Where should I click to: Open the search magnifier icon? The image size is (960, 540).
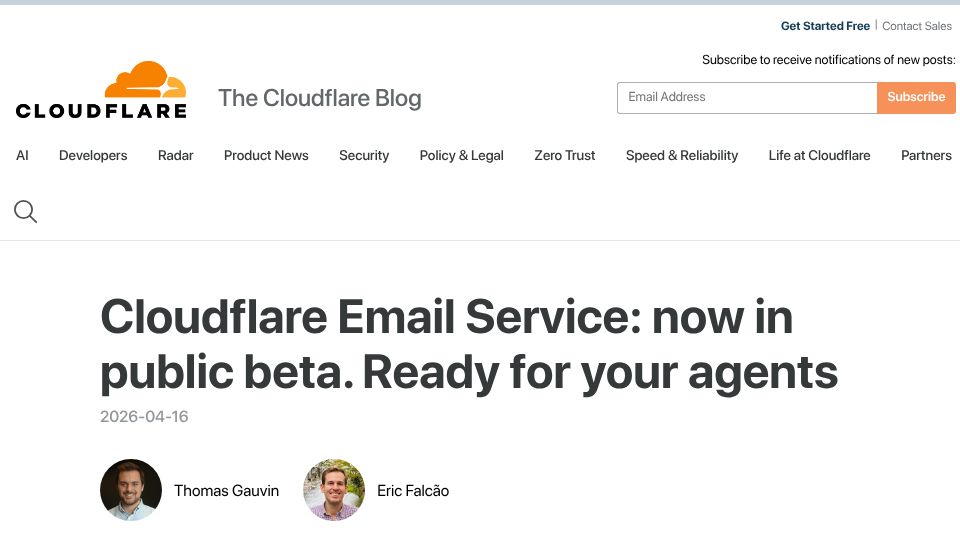26,211
